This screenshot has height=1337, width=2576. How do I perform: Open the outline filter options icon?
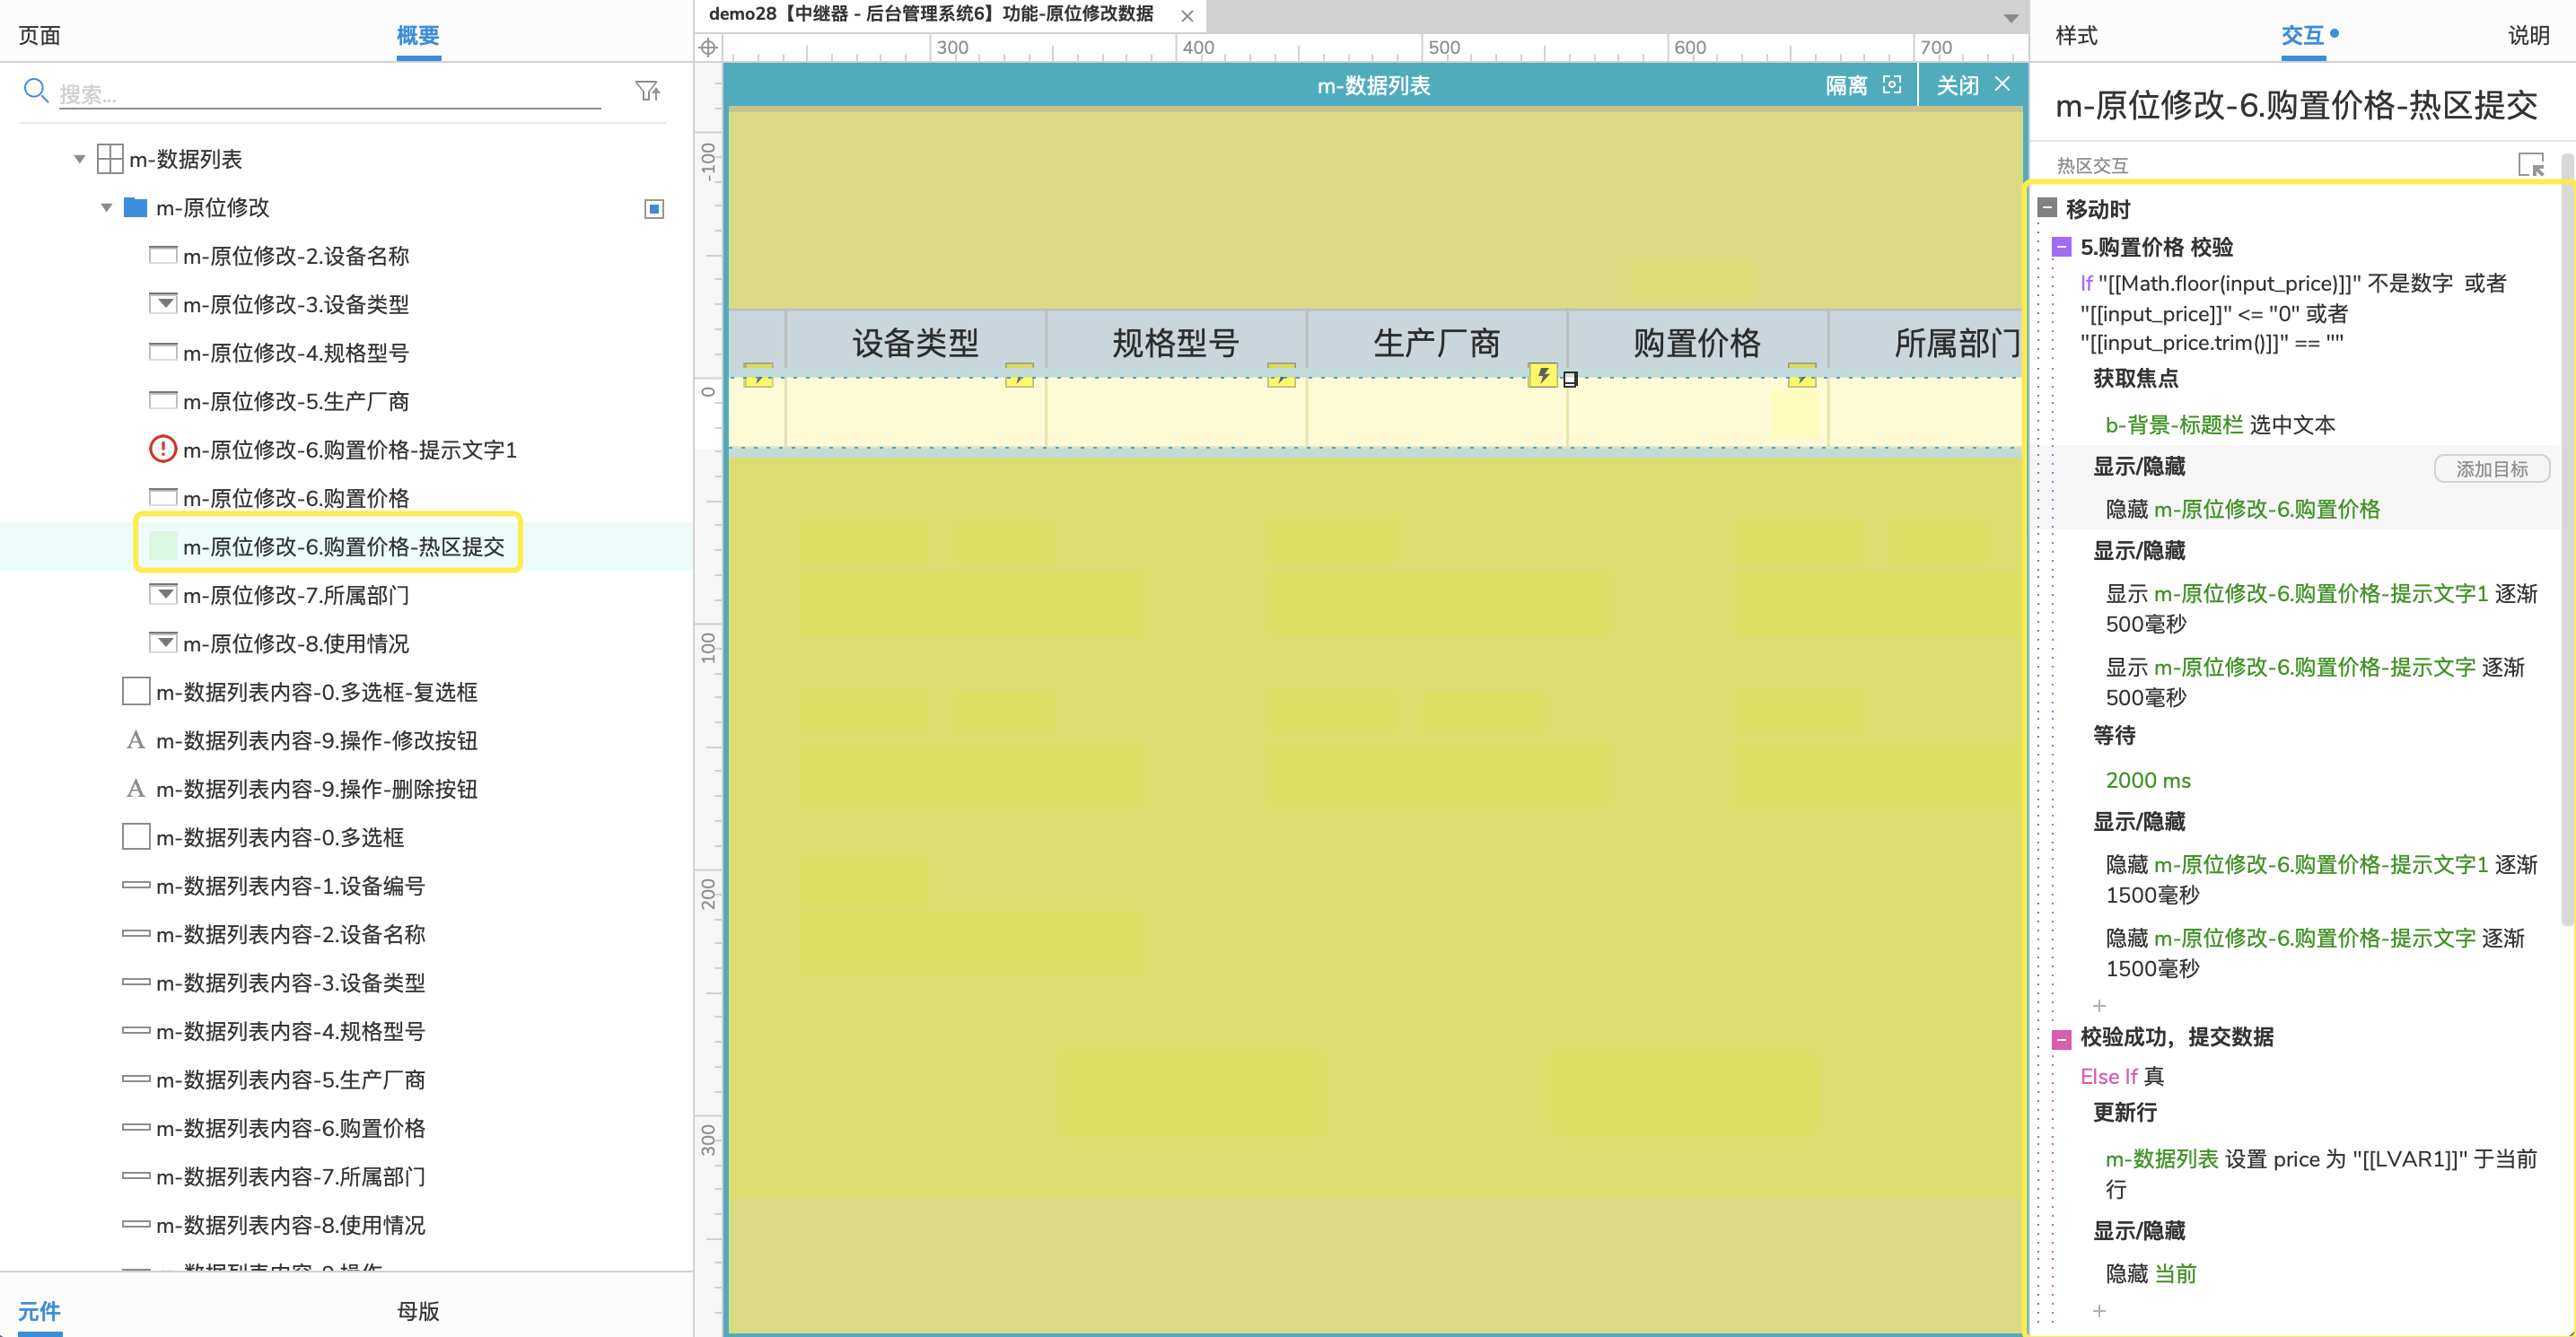click(648, 92)
